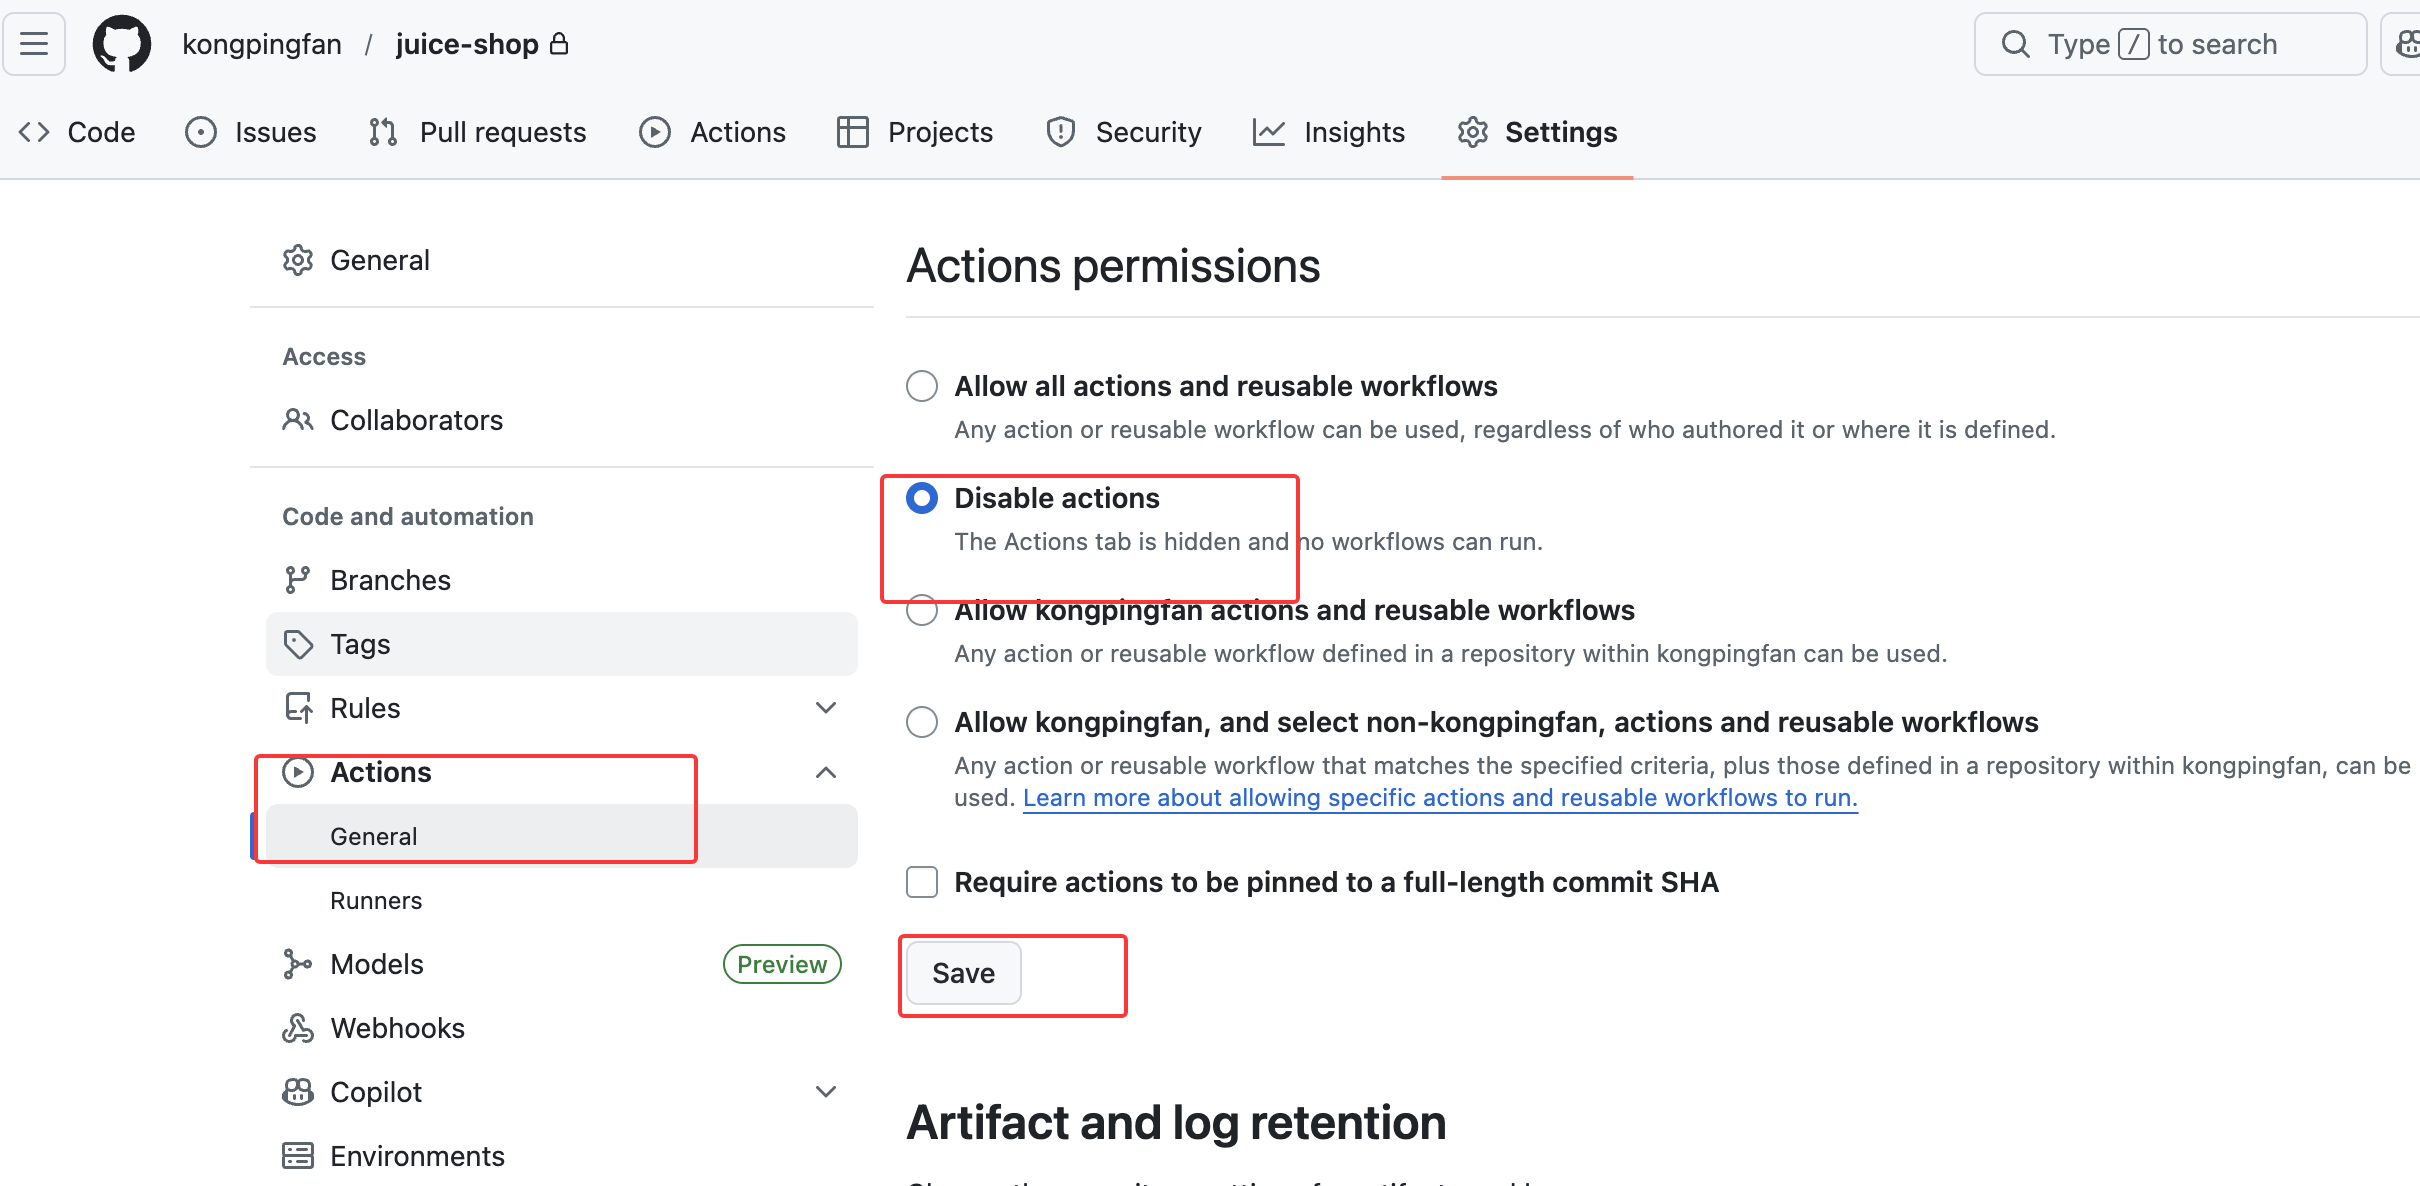
Task: Open the hamburger navigation menu
Action: click(34, 44)
